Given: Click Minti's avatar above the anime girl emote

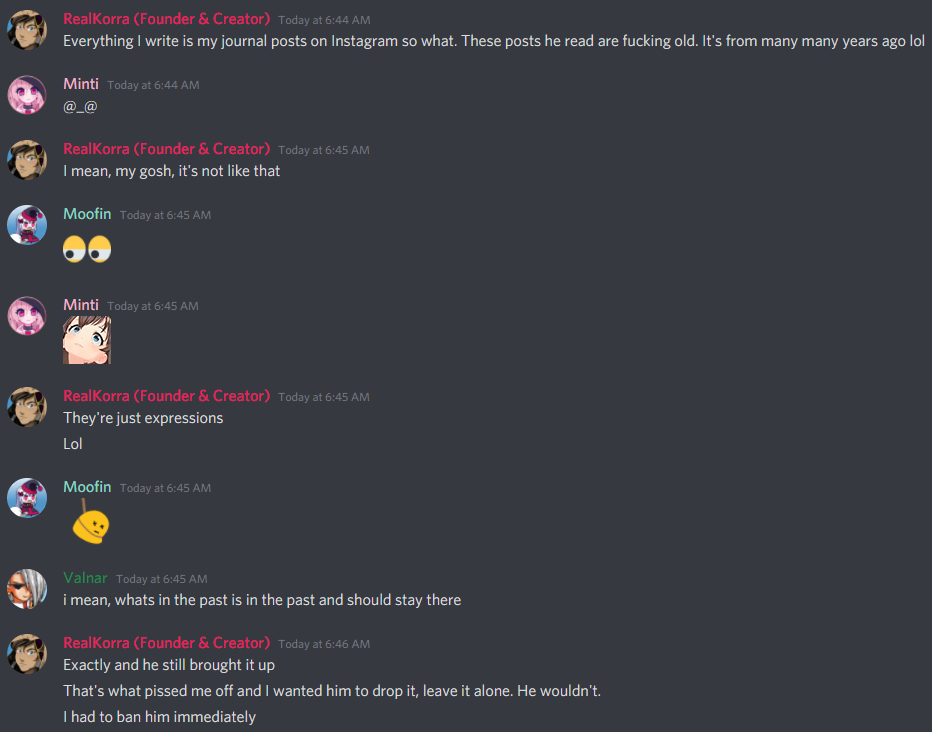Looking at the screenshot, I should click(x=27, y=316).
